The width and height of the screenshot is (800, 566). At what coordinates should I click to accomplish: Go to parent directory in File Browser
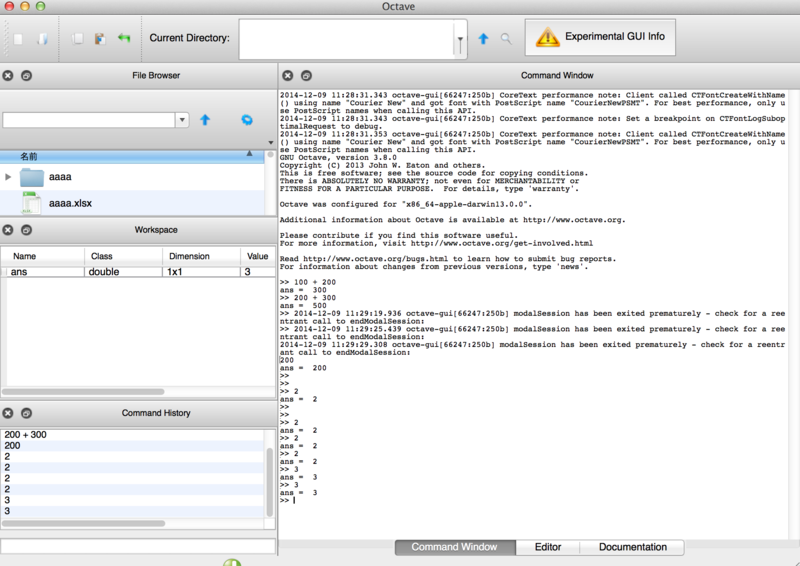point(205,120)
